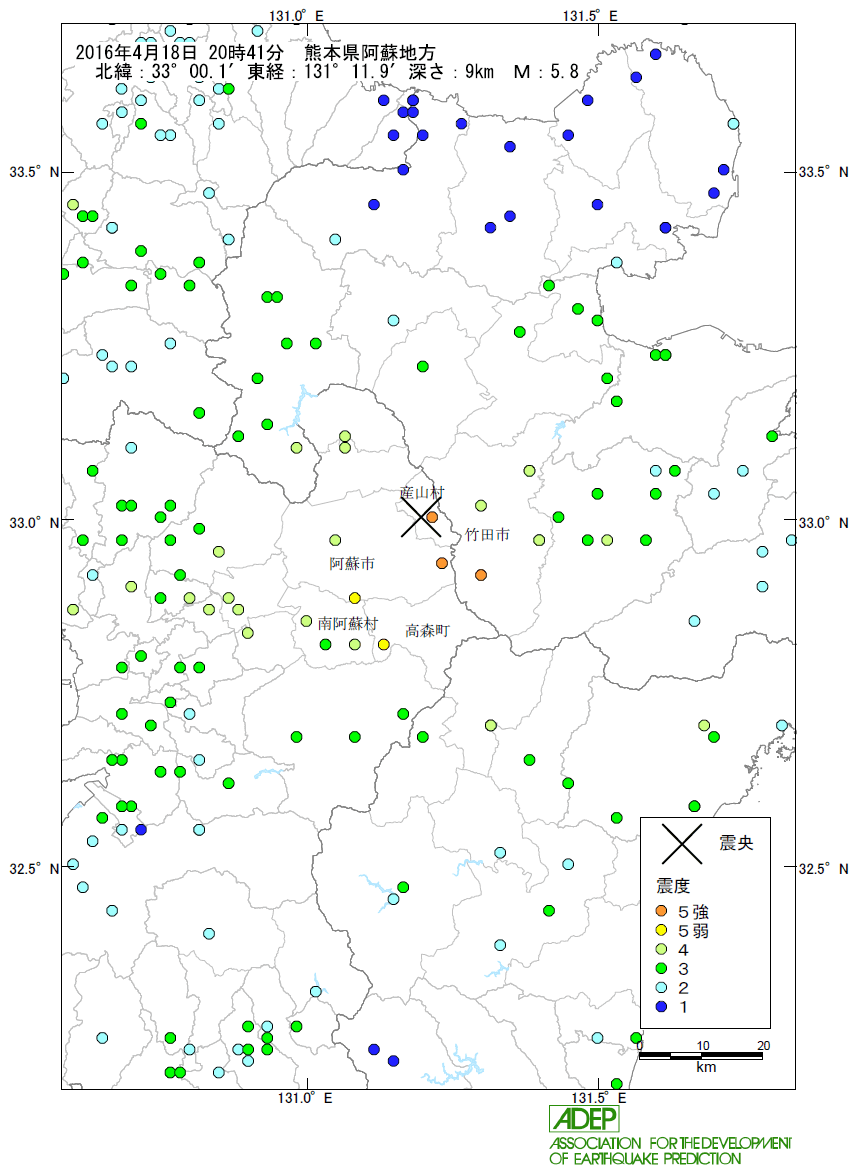Select the orange dot directly below 竹田市 label
Image resolution: width=854 pixels, height=1174 pixels.
(x=481, y=575)
